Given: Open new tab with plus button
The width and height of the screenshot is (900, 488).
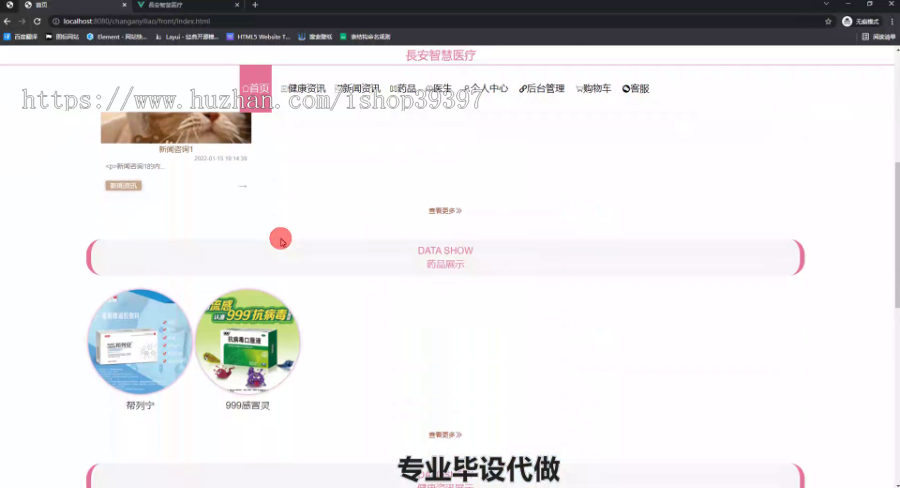Looking at the screenshot, I should 255,5.
